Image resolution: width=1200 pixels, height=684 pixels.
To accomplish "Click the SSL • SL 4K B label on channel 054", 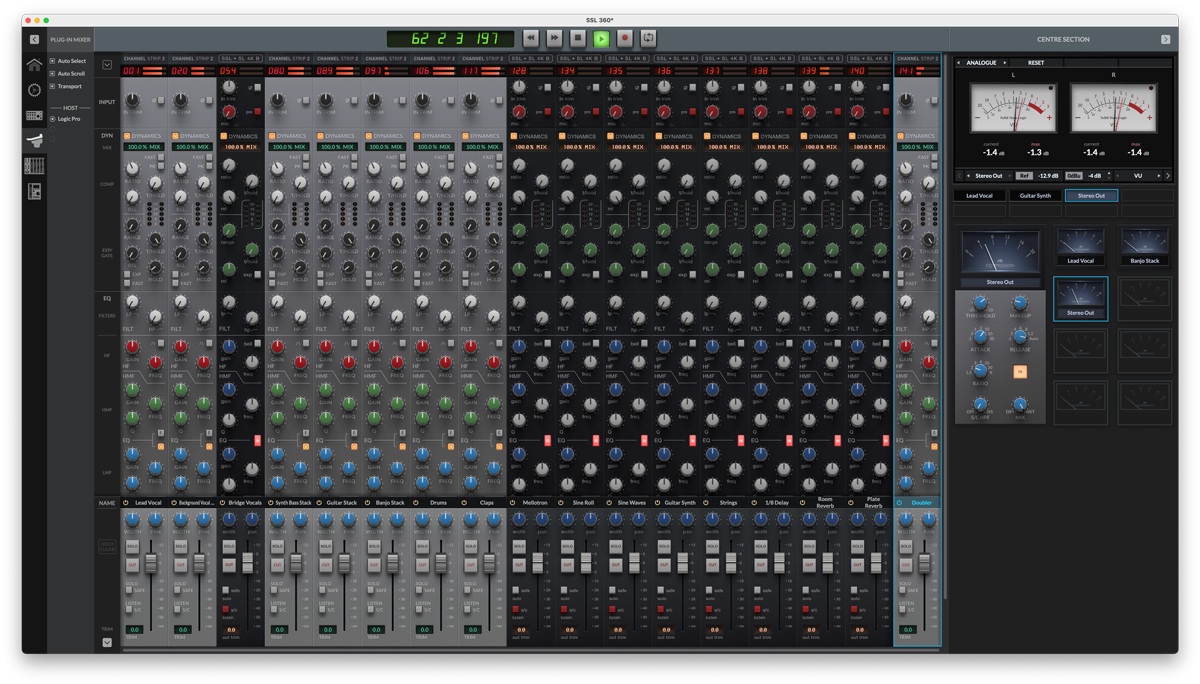I will pyautogui.click(x=241, y=59).
